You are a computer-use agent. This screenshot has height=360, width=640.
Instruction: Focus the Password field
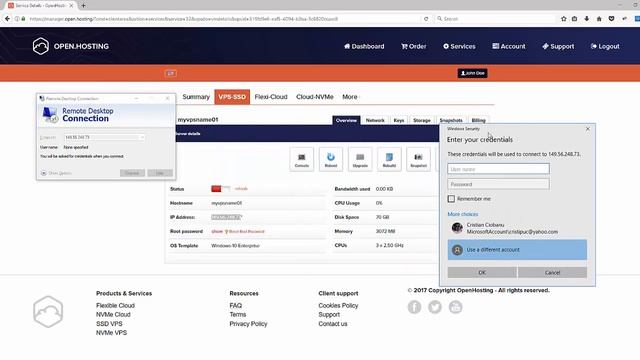tap(498, 184)
